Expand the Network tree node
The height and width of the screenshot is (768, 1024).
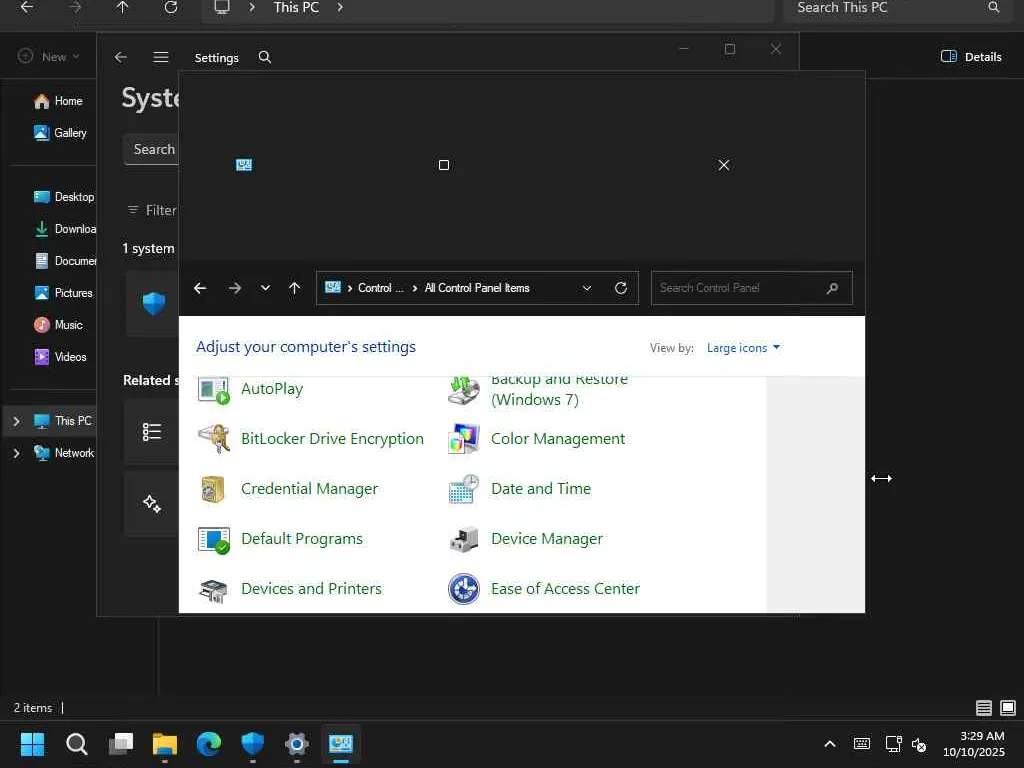(16, 453)
